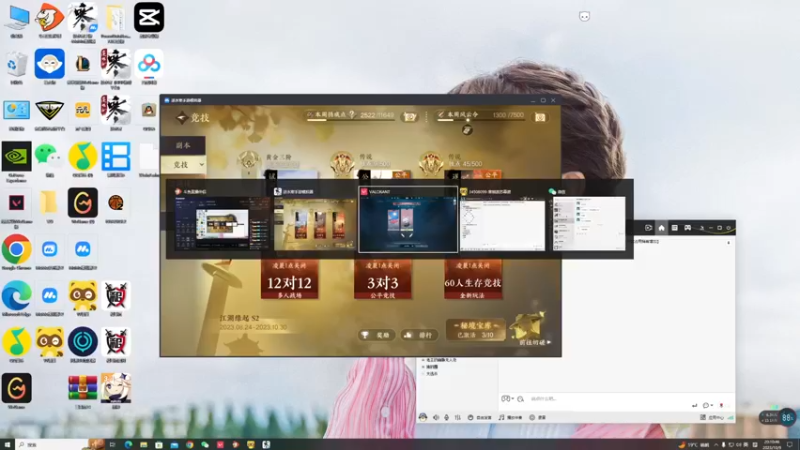Open the WinRAR archive icon
The image size is (800, 450).
(x=83, y=388)
